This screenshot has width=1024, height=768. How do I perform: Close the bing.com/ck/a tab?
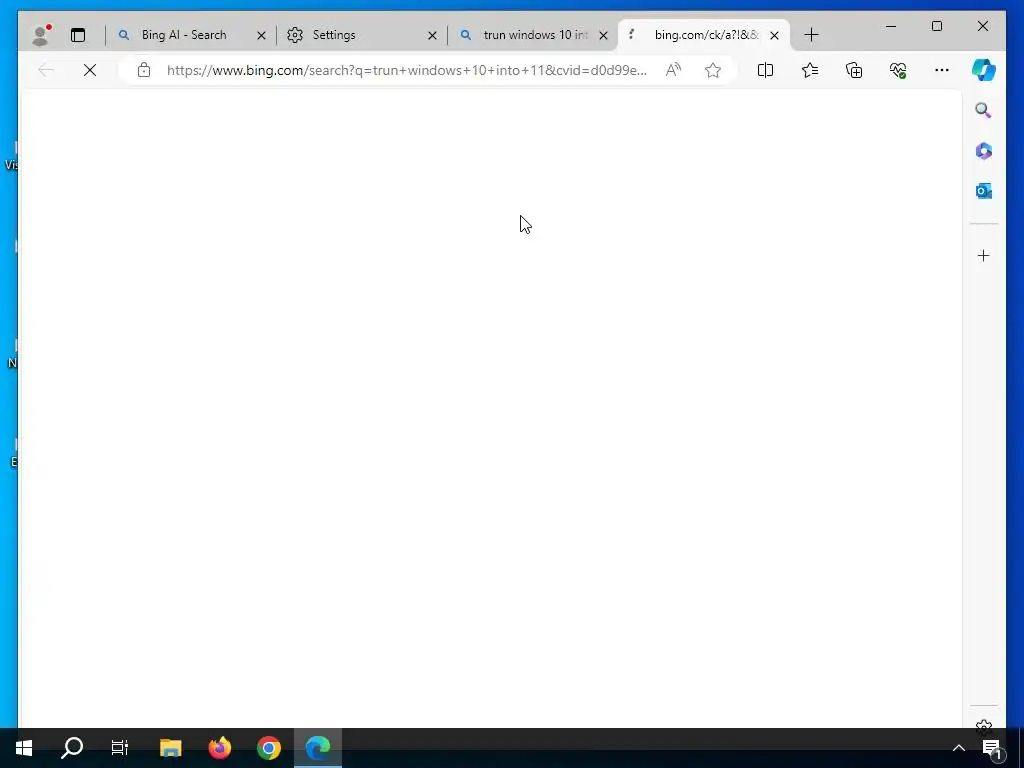pyautogui.click(x=775, y=35)
